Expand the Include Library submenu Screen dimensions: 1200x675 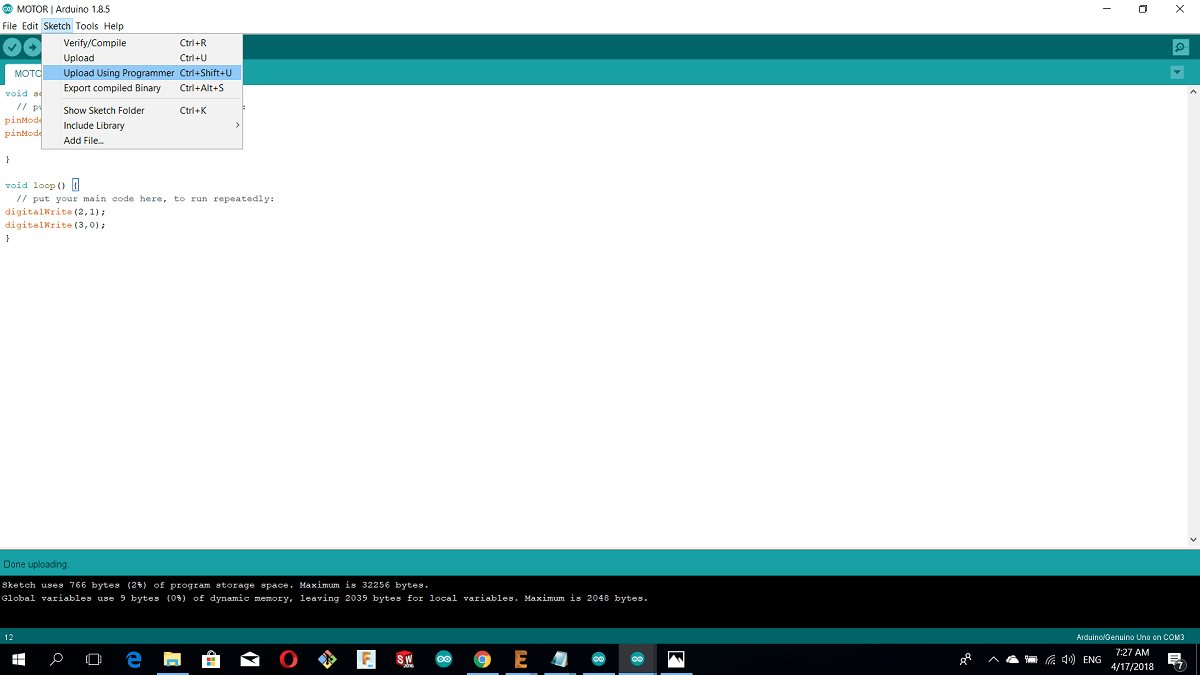[142, 125]
